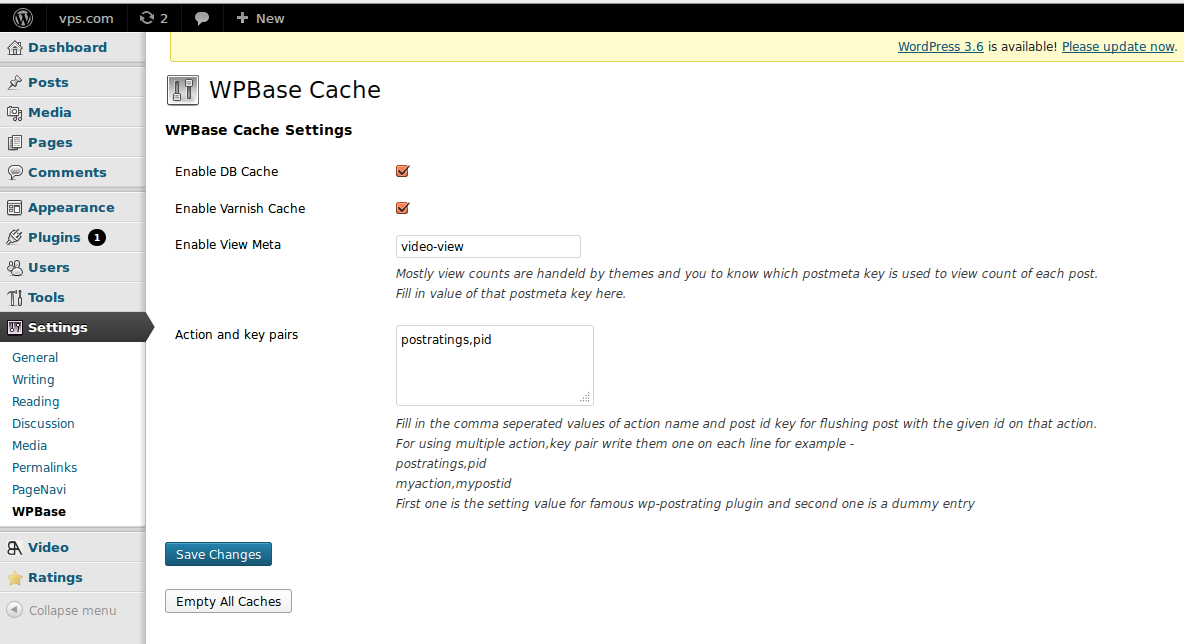Click the Appearance icon in sidebar
This screenshot has height=644, width=1184.
[x=14, y=208]
